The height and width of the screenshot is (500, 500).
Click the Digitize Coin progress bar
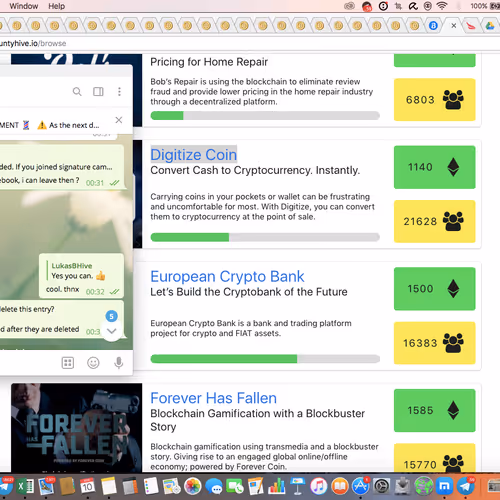pyautogui.click(x=265, y=237)
